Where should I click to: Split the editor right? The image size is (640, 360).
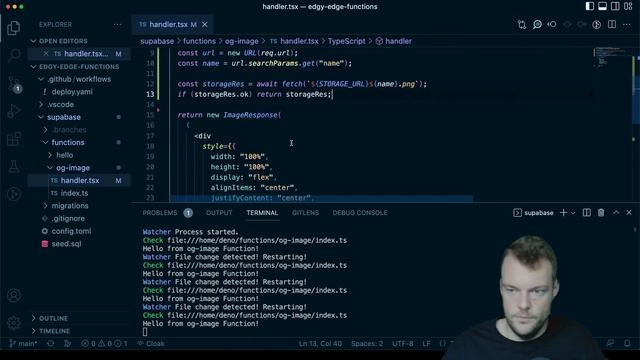click(612, 24)
